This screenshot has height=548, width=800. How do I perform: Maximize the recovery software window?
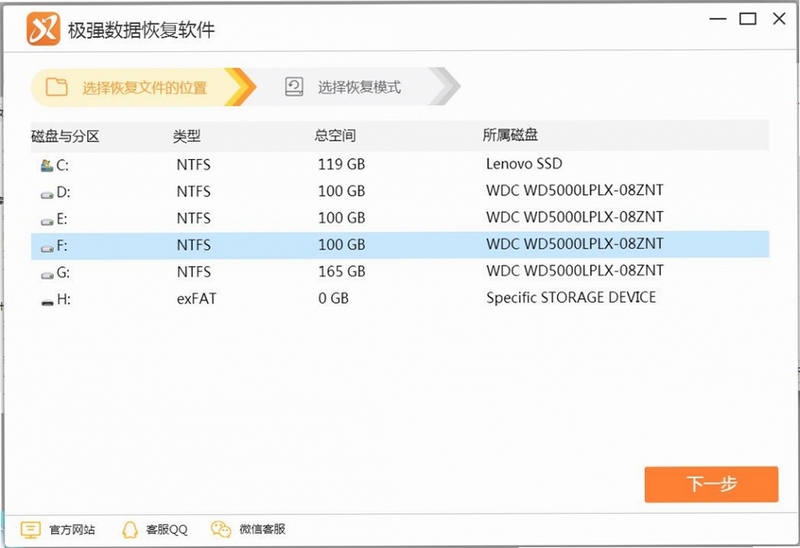[748, 19]
